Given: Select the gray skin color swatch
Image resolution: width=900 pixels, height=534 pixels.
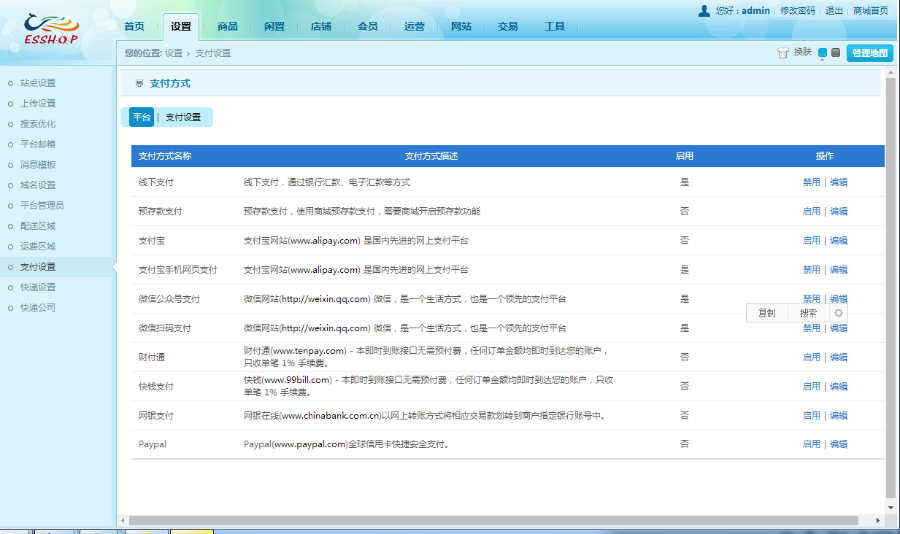Looking at the screenshot, I should [835, 53].
